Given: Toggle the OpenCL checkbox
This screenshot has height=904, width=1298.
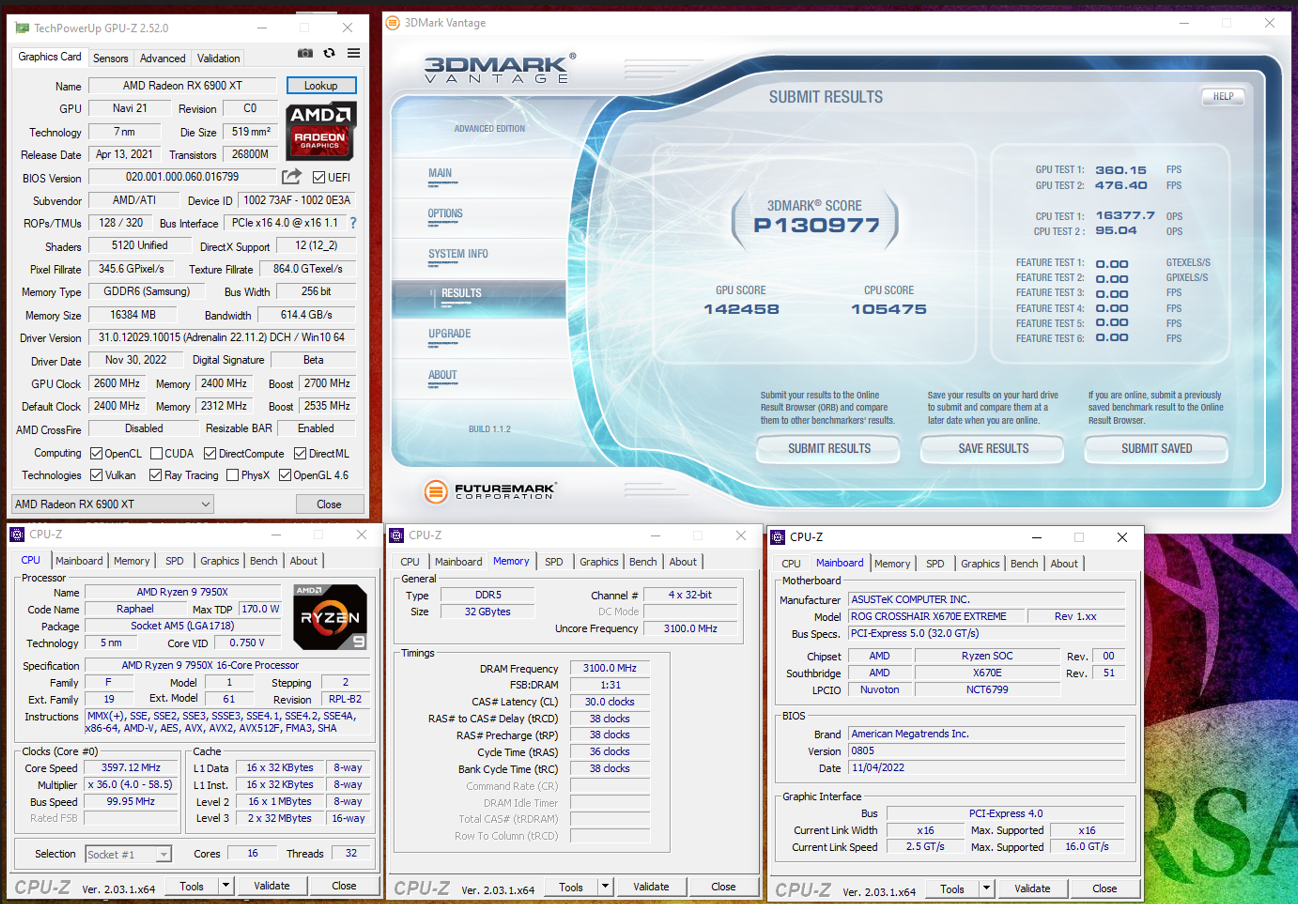Looking at the screenshot, I should coord(97,454).
